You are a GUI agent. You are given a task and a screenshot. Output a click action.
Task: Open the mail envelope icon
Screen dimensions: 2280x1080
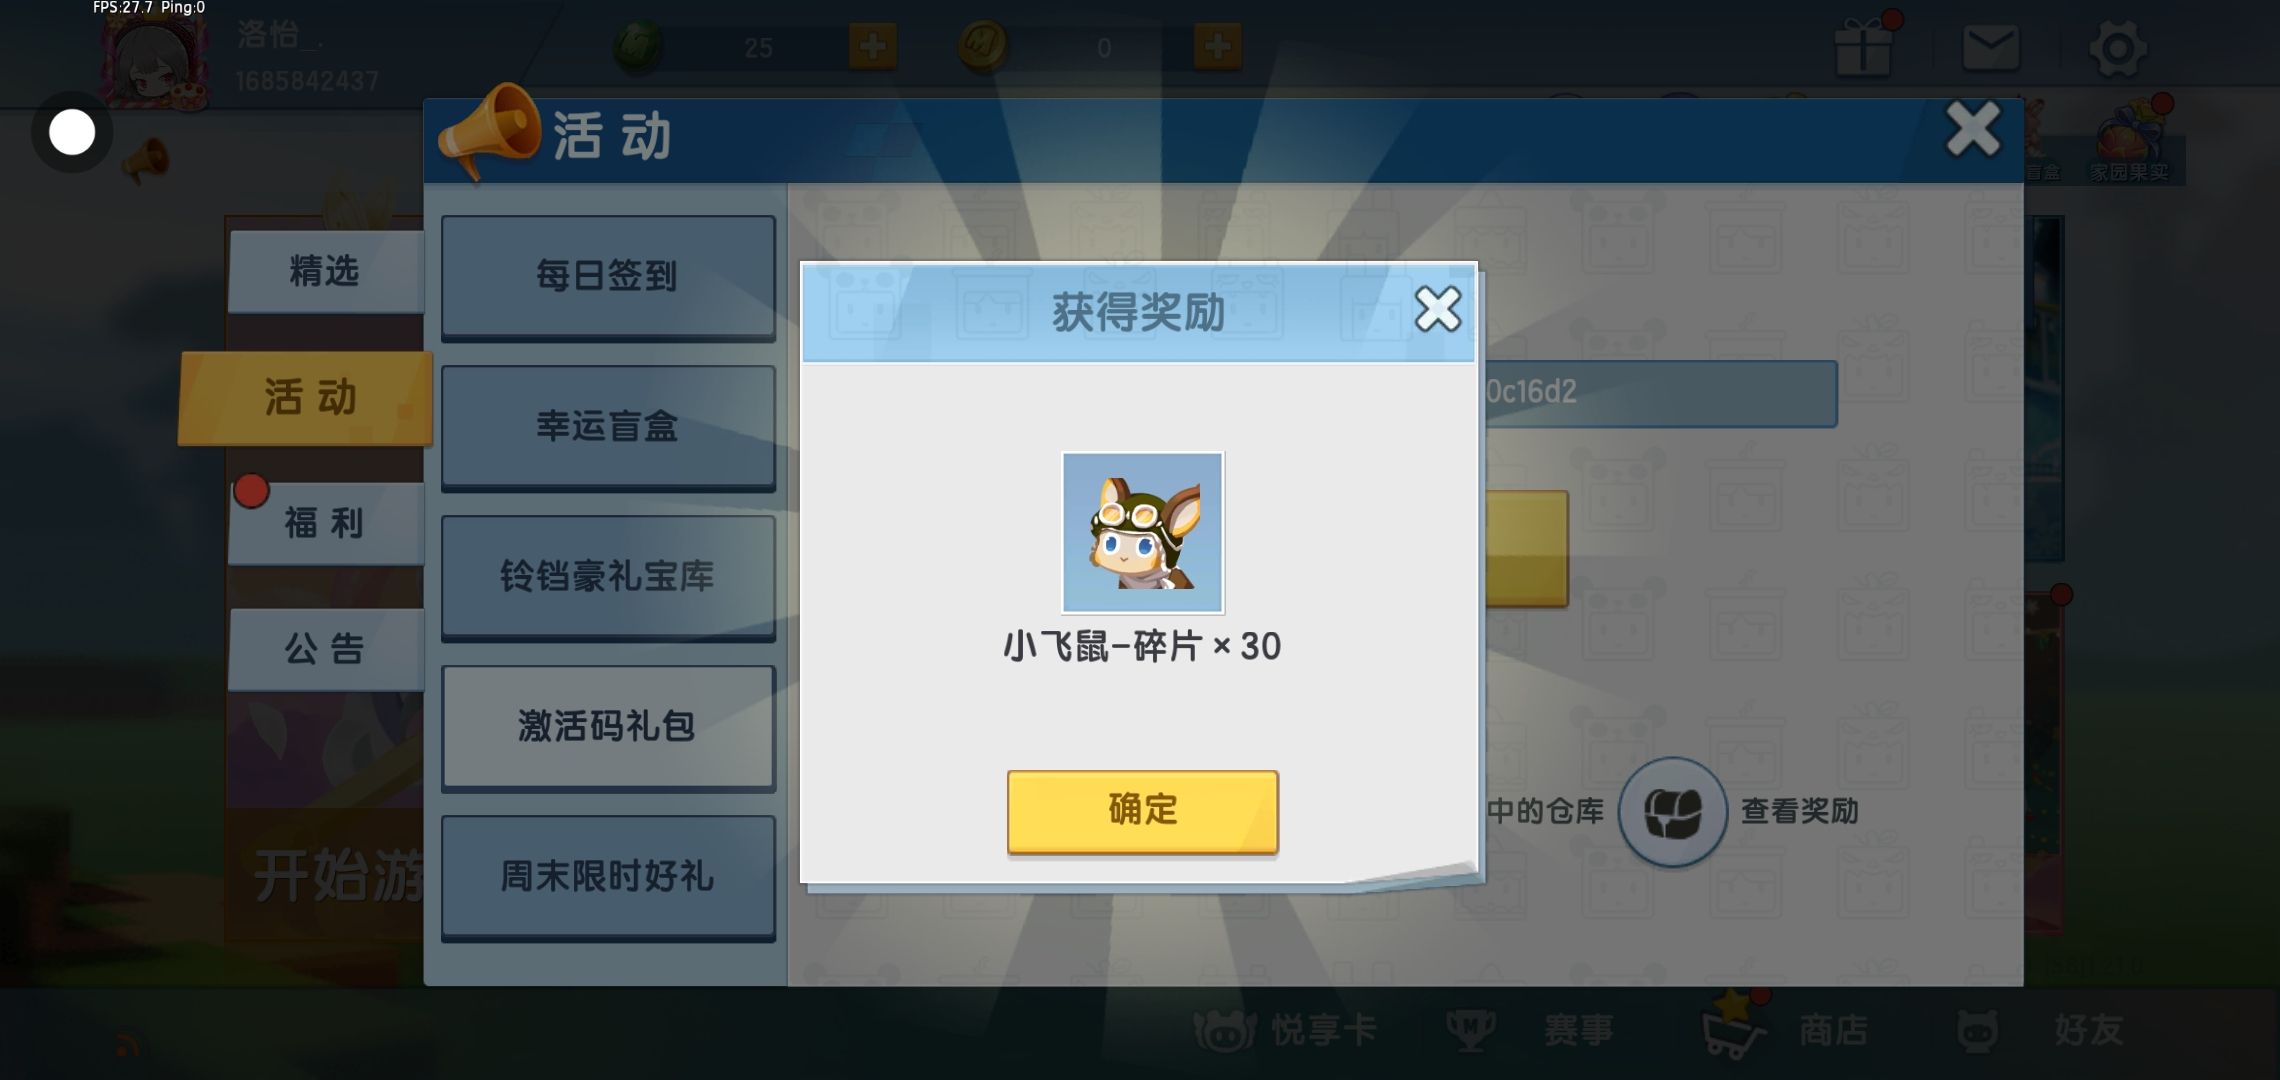(1990, 47)
